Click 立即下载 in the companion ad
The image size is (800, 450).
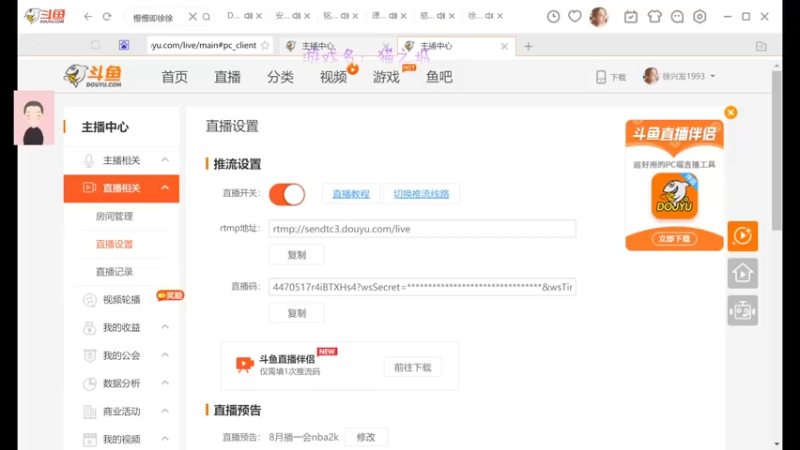coord(674,239)
